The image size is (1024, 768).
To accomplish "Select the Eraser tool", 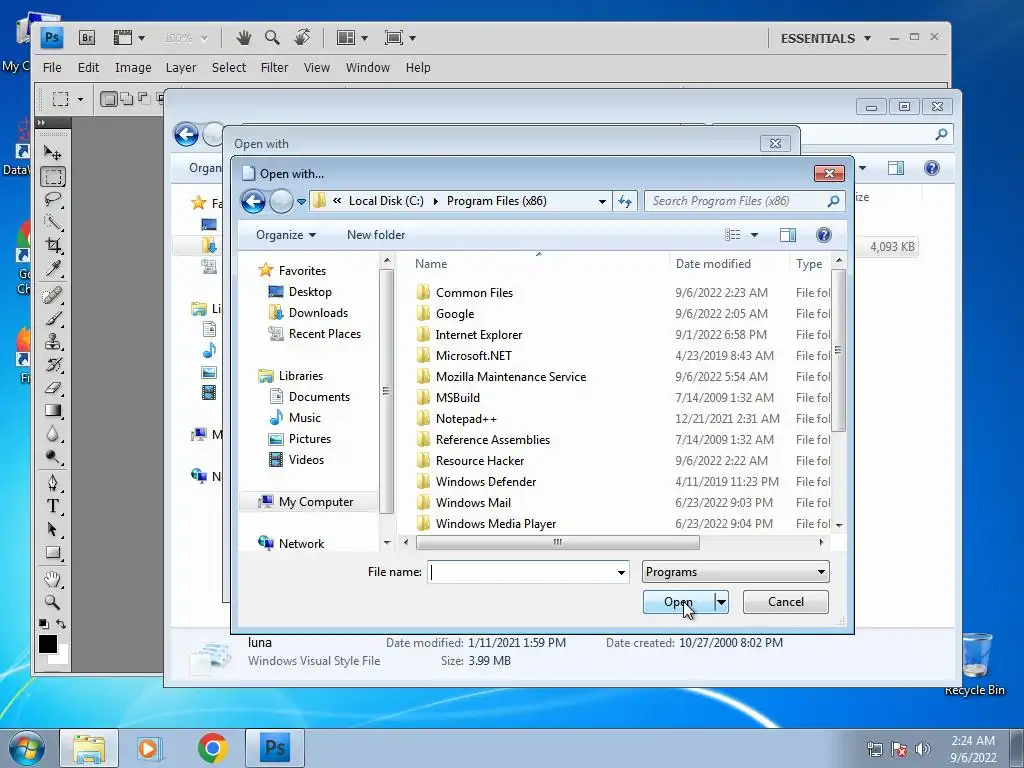I will click(x=52, y=388).
